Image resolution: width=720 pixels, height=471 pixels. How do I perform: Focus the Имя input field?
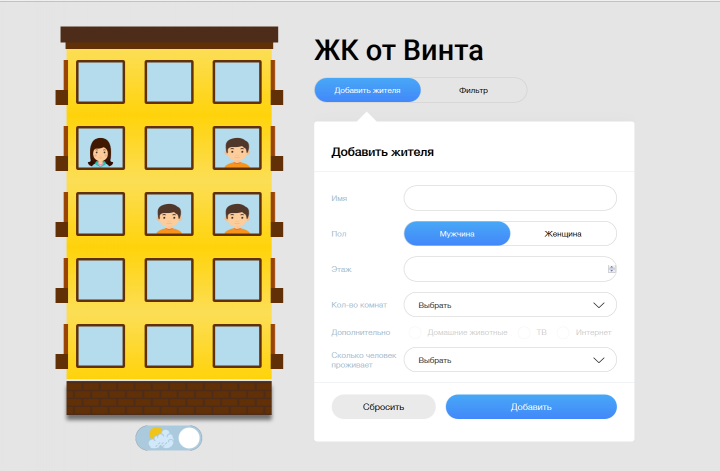coord(510,198)
